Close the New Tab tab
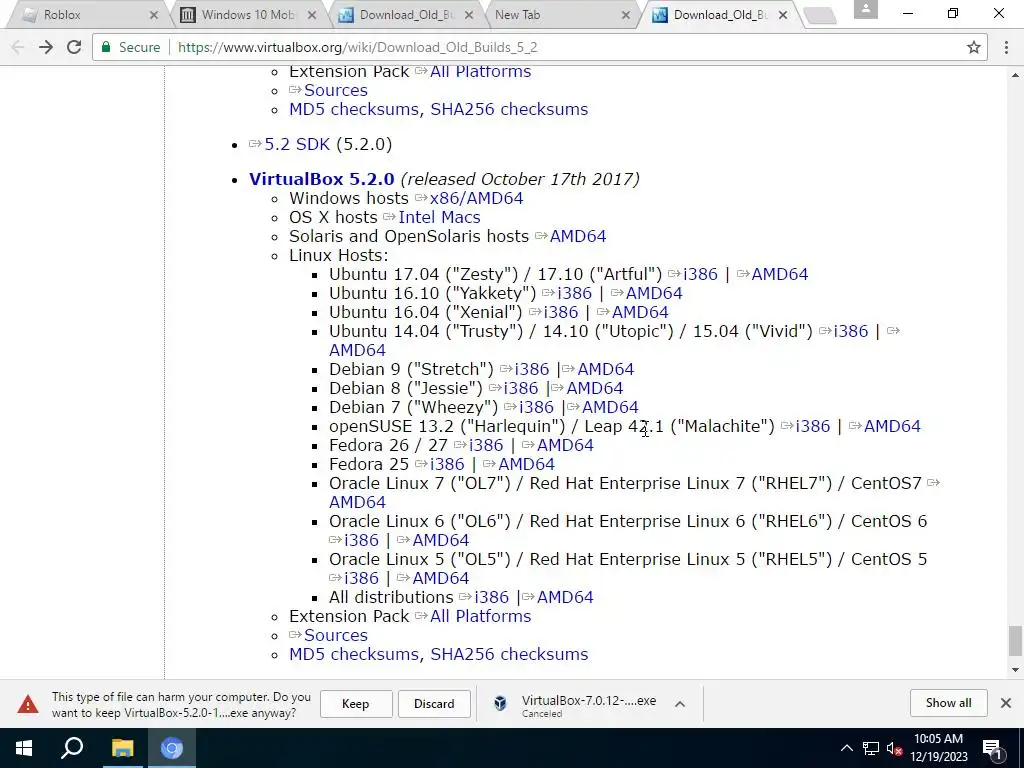Viewport: 1024px width, 768px height. tap(626, 14)
